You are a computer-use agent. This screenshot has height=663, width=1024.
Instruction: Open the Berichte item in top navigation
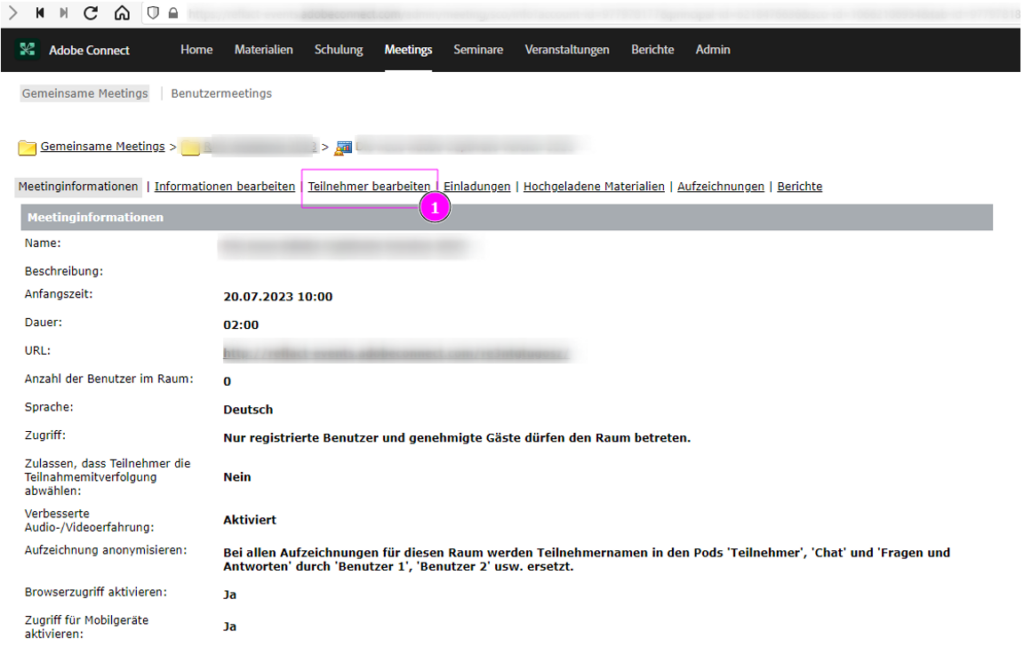[652, 50]
